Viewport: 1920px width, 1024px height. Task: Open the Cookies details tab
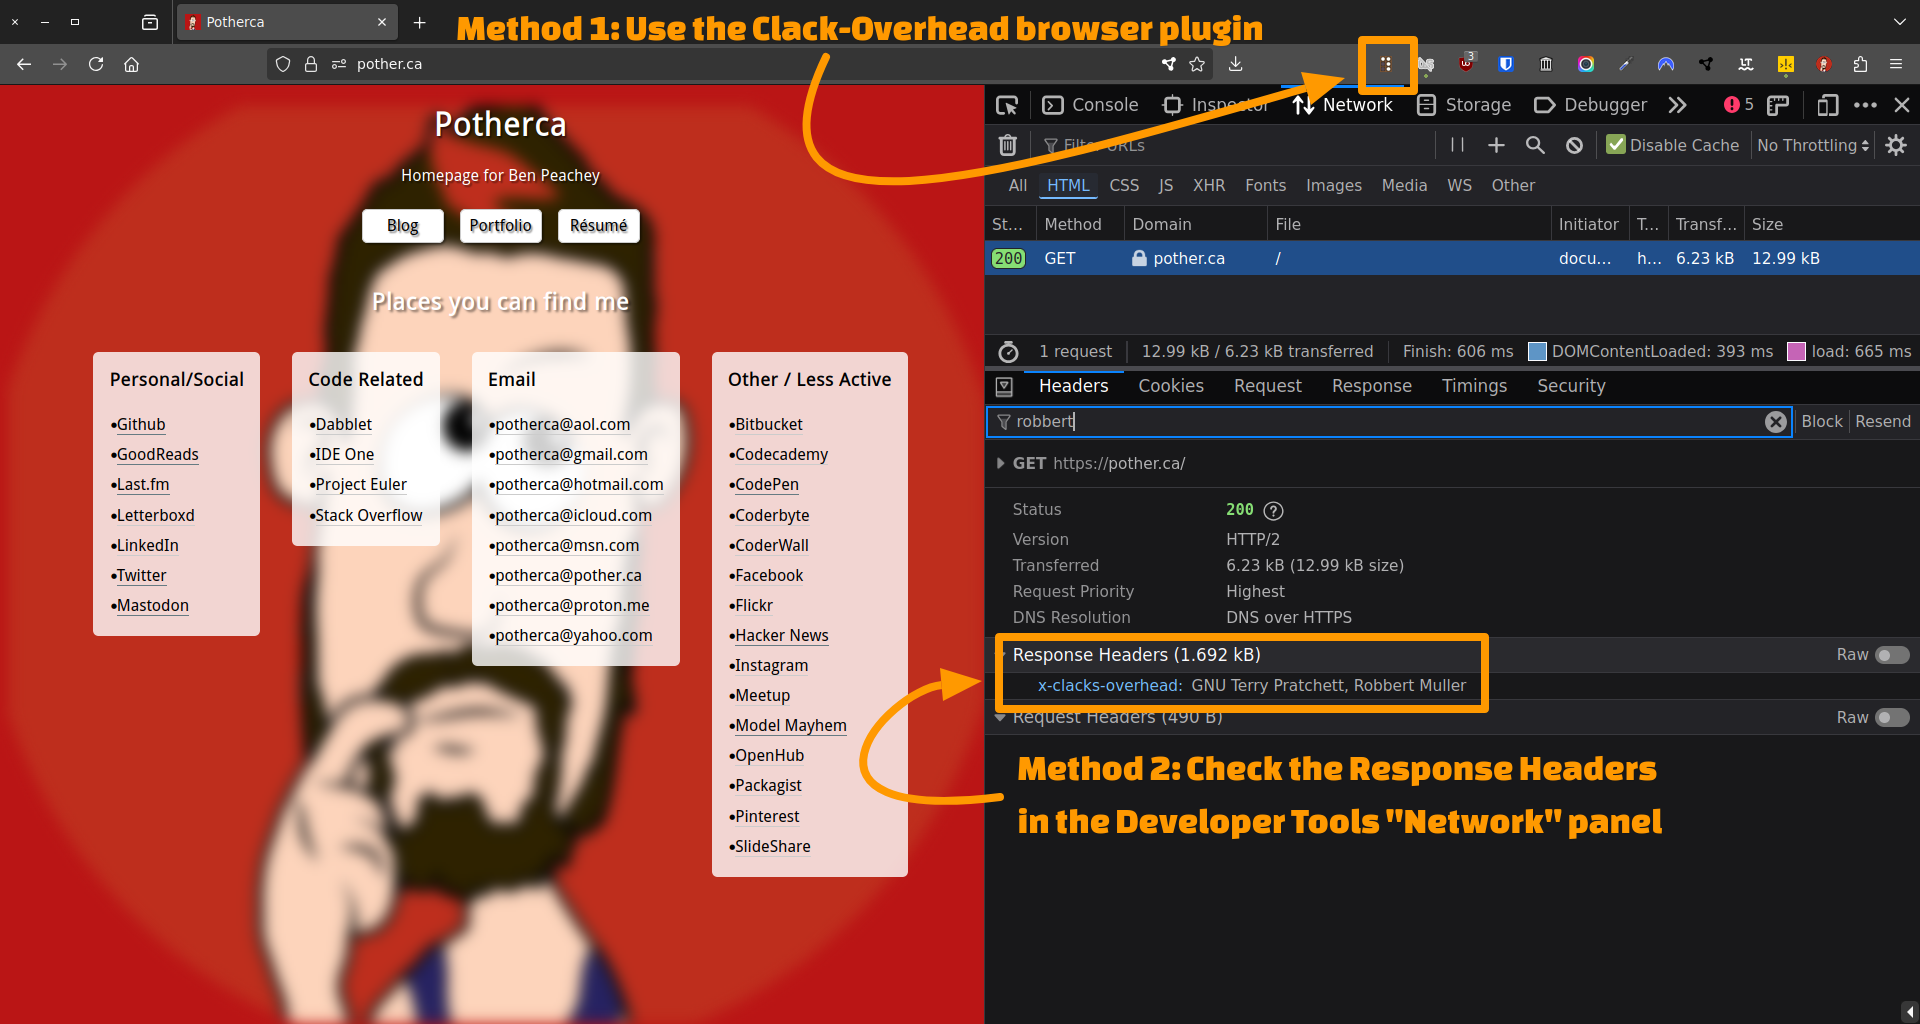[1171, 386]
